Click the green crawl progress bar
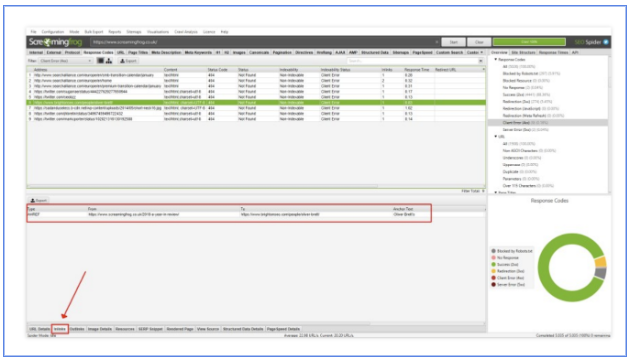 tap(530, 42)
